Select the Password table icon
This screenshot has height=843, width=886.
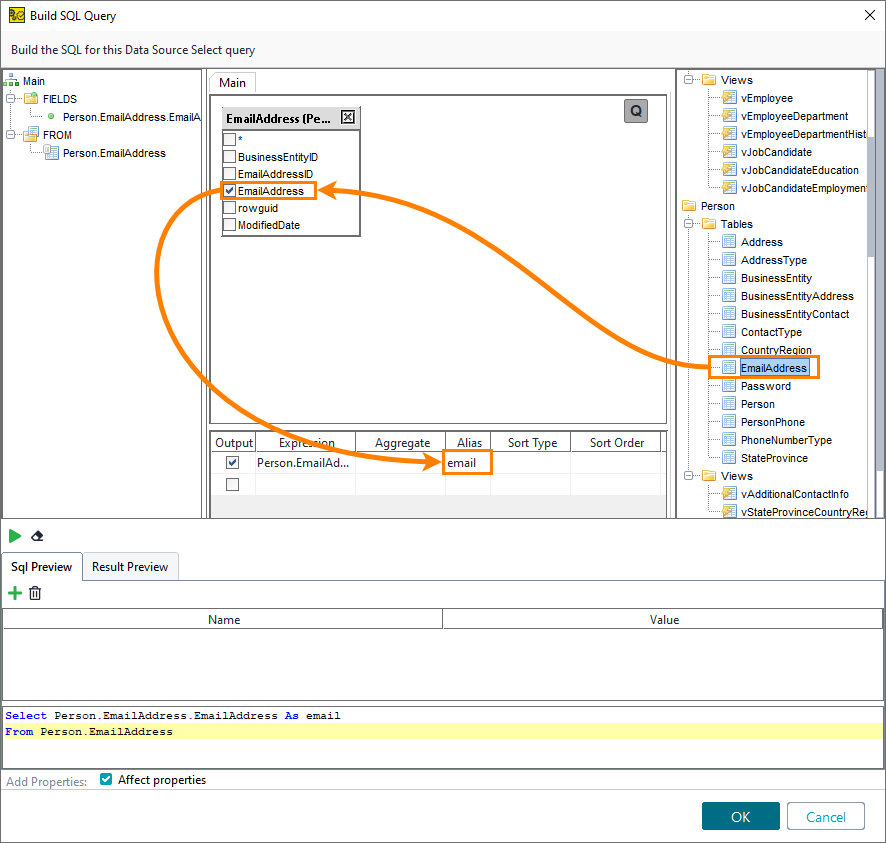coord(730,385)
